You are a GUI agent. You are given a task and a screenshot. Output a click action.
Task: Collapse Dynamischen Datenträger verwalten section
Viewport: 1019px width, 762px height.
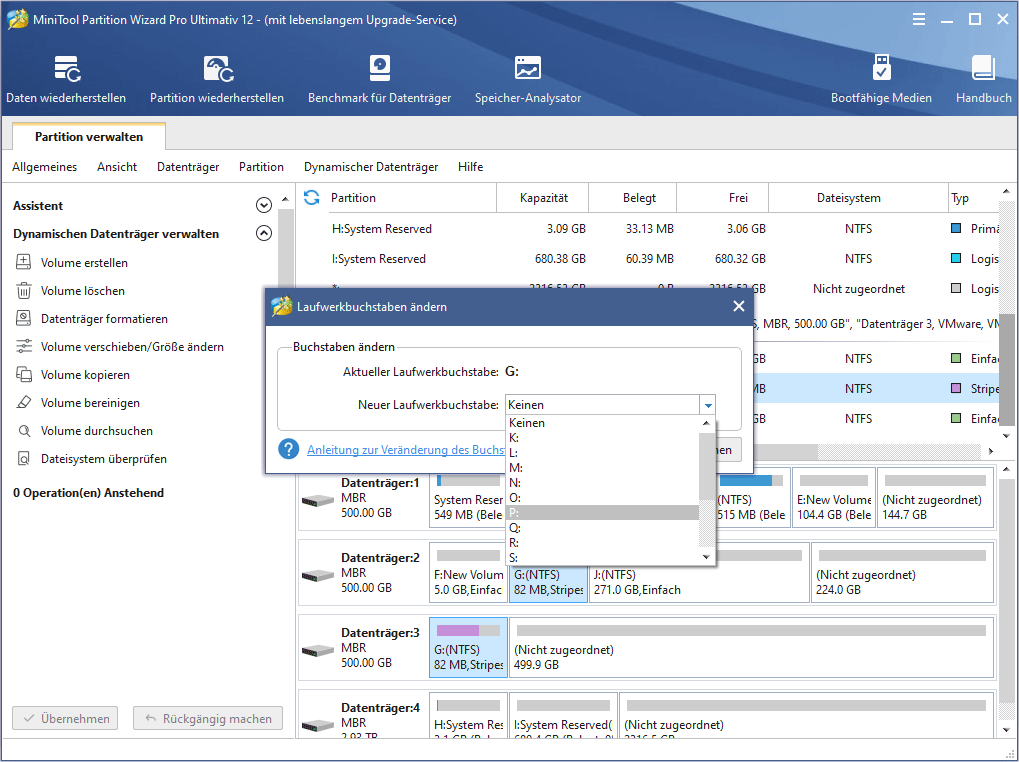click(263, 233)
